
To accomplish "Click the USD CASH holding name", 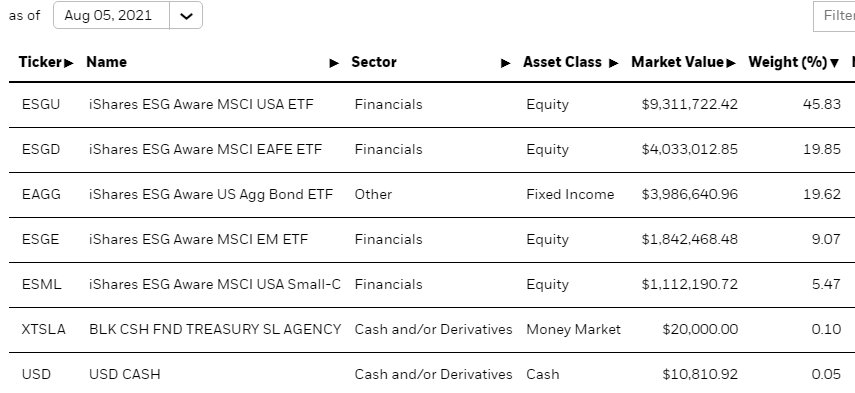I will pos(125,374).
